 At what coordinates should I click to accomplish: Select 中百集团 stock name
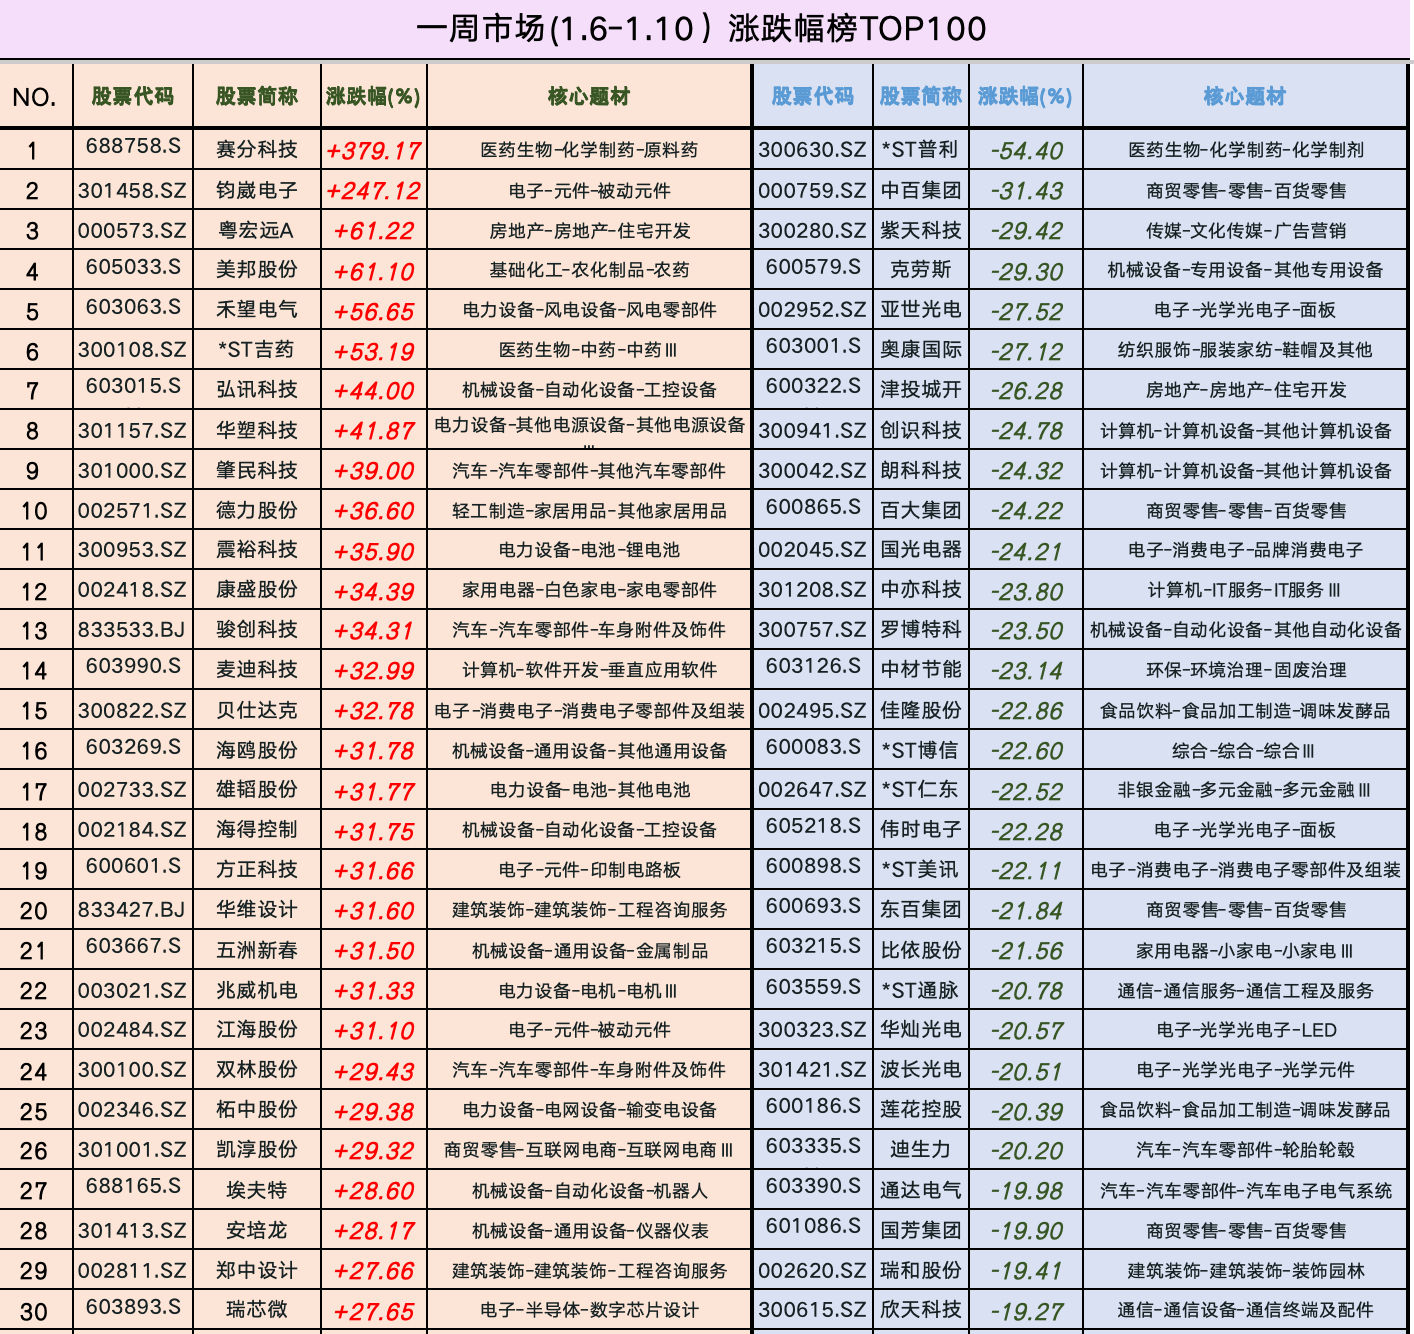pyautogui.click(x=921, y=190)
